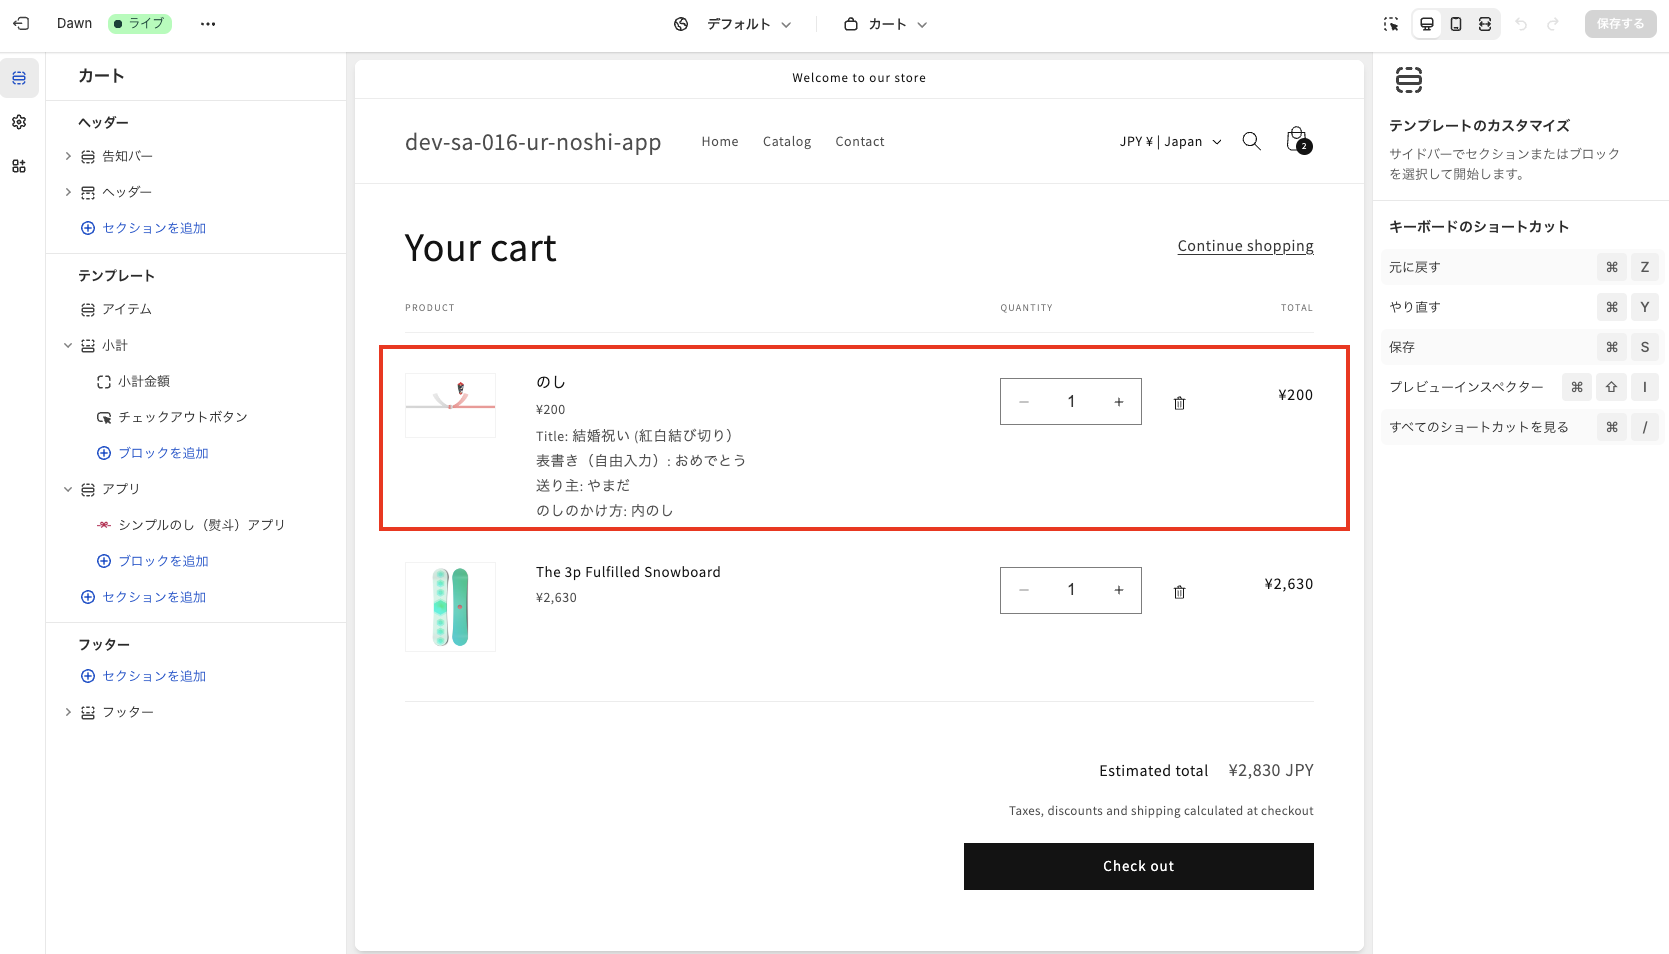1669x954 pixels.
Task: Select the チェックアウトボタン block
Action: pos(182,417)
